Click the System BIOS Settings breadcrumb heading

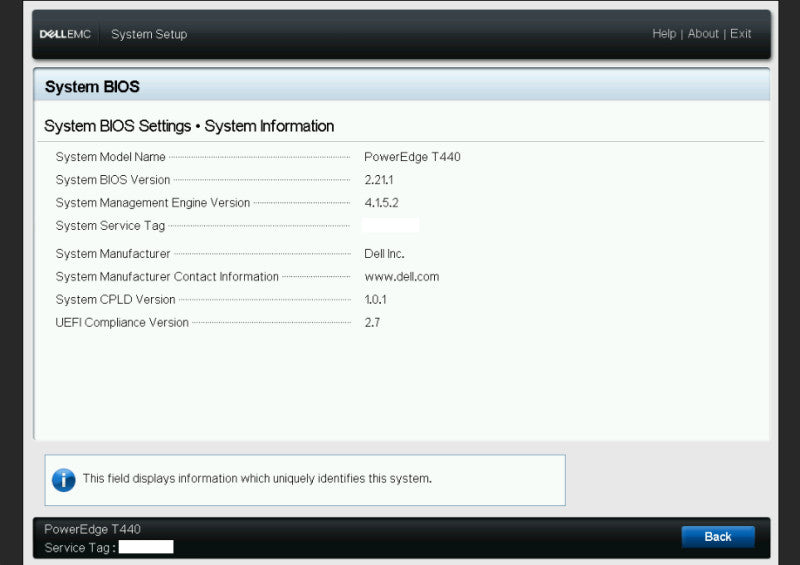pyautogui.click(x=189, y=126)
